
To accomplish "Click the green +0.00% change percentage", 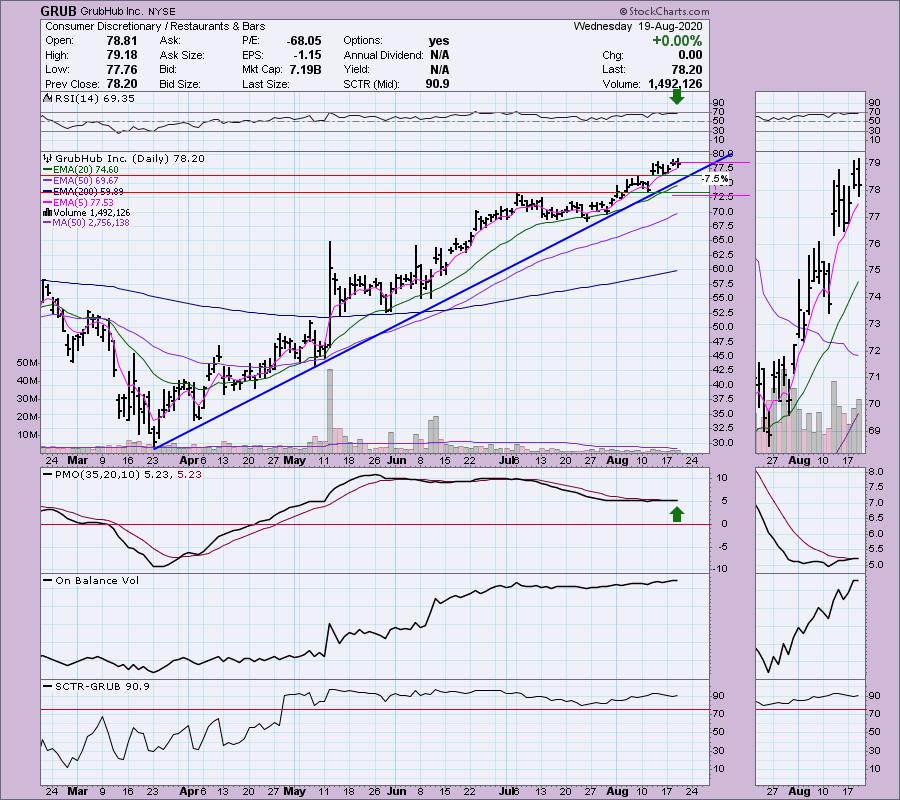I will tap(677, 41).
